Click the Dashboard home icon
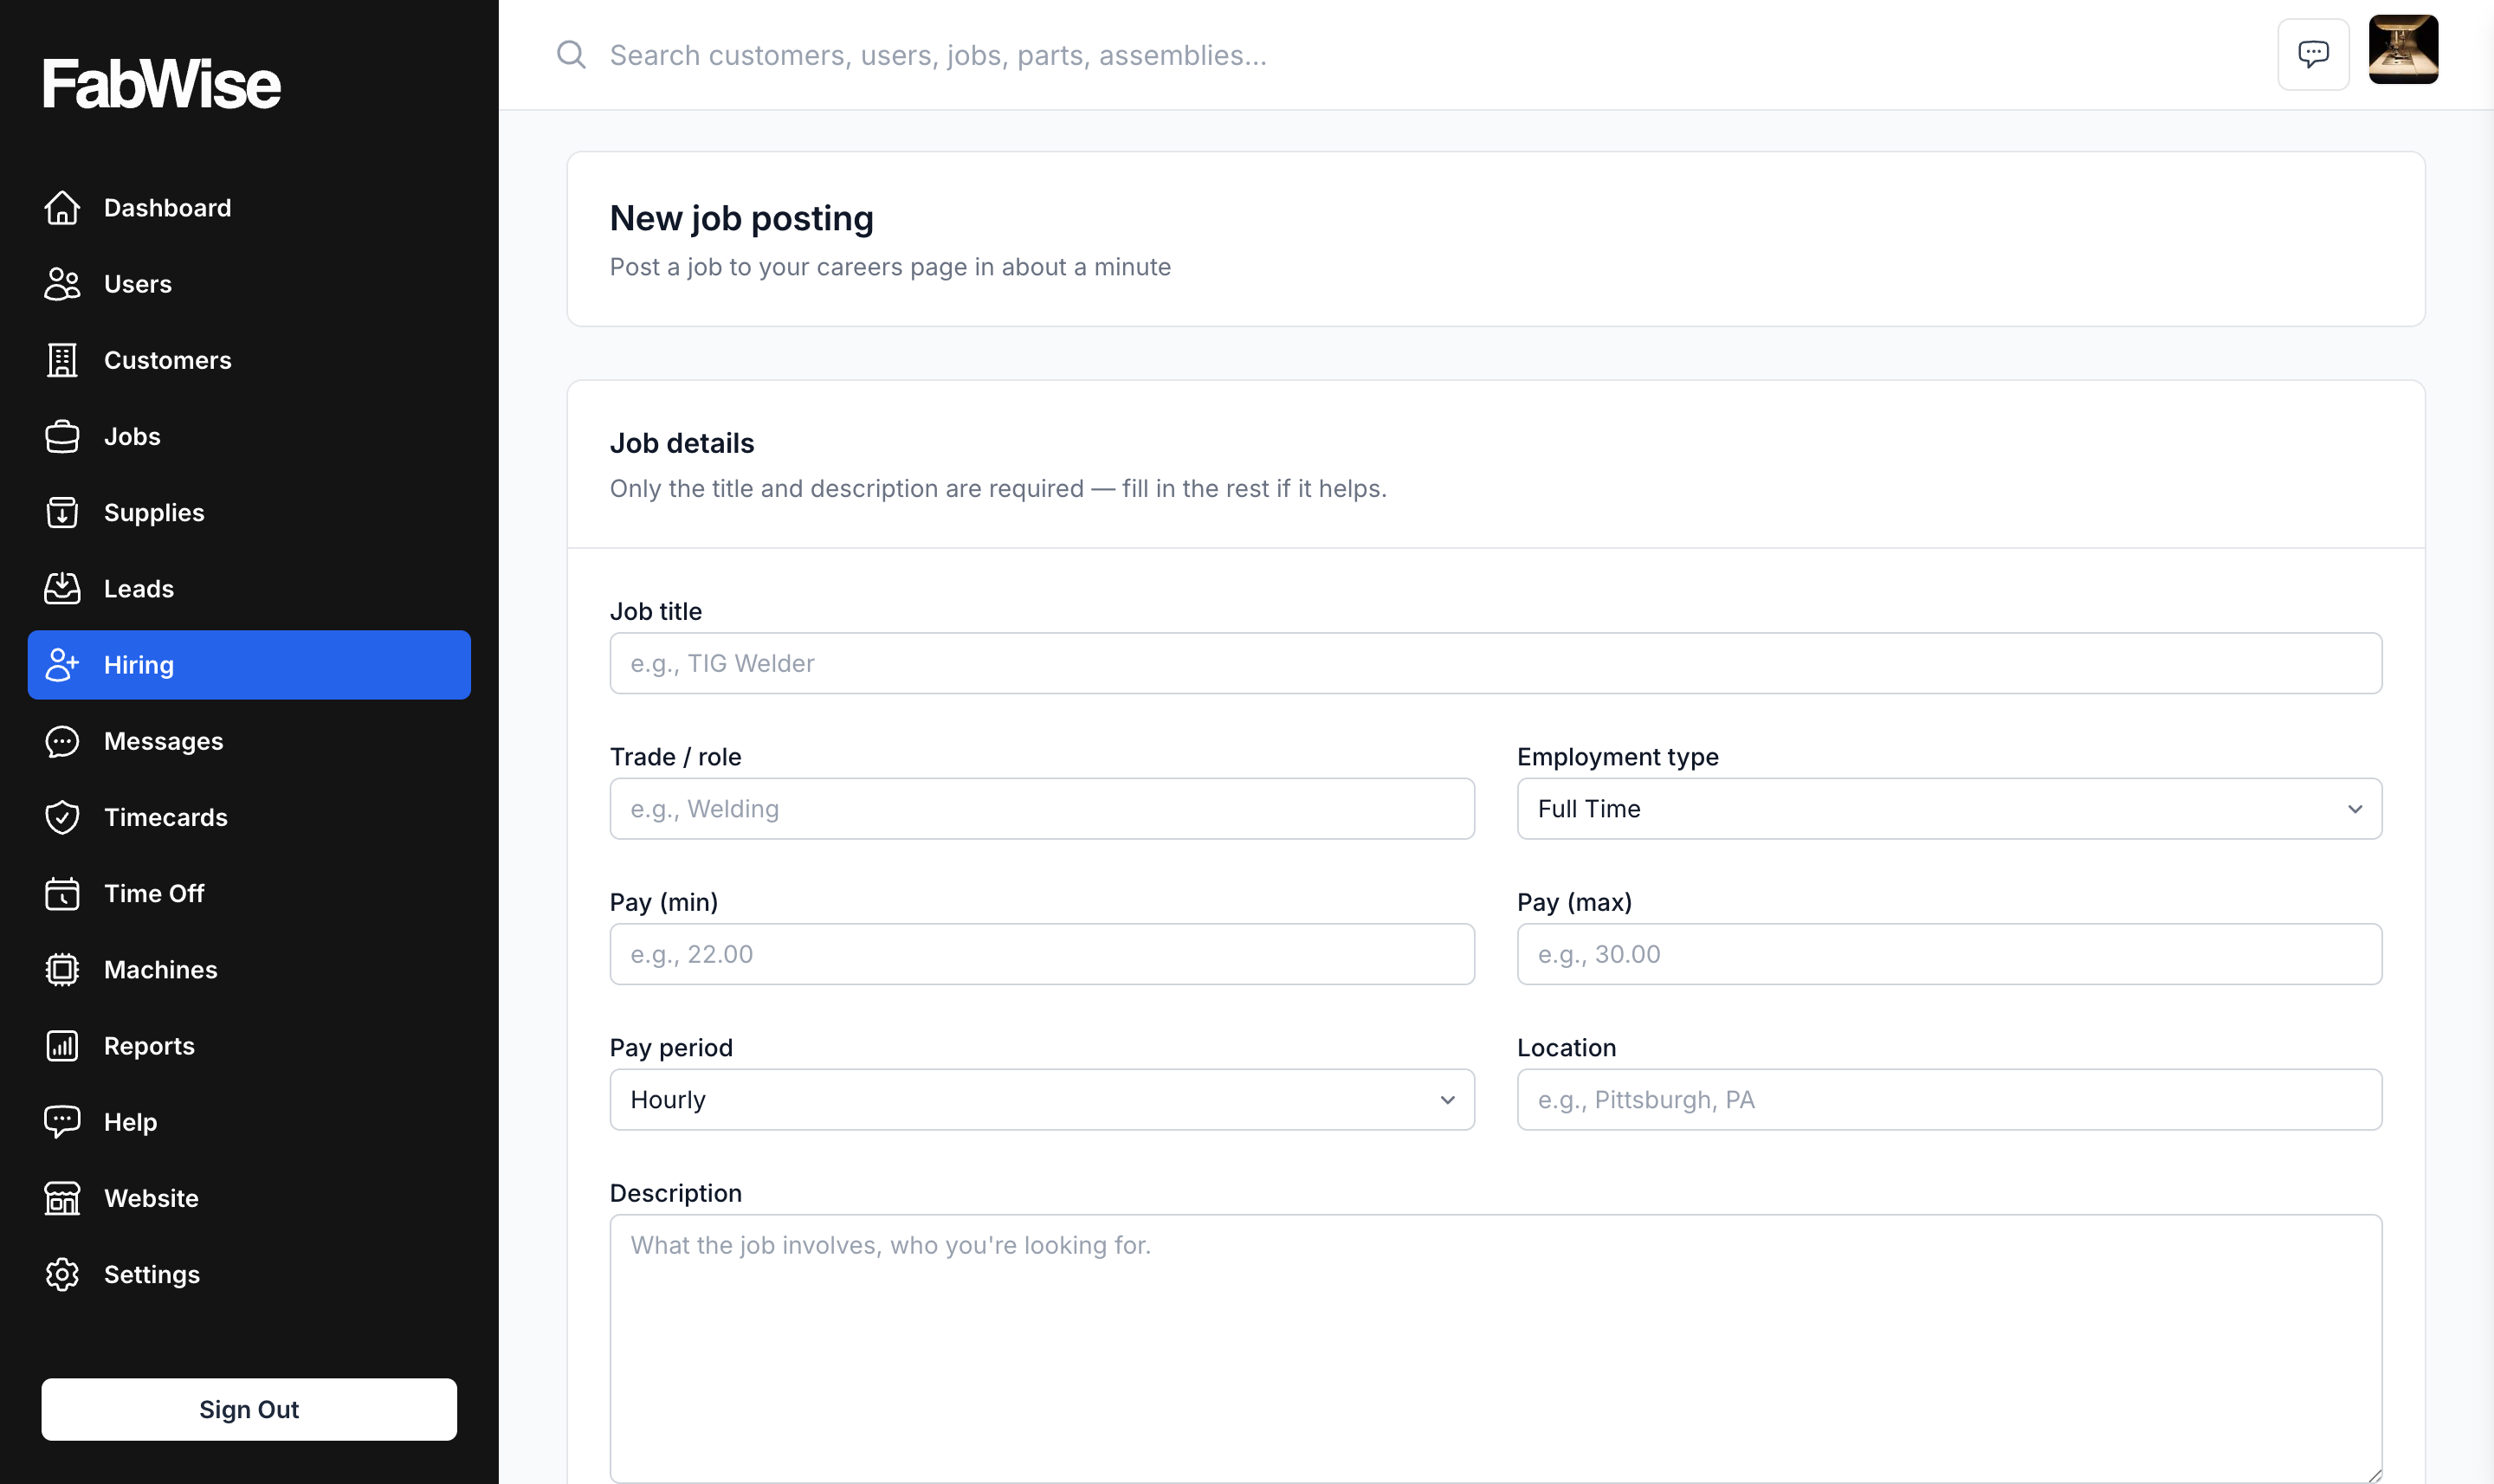The image size is (2494, 1484). point(62,208)
